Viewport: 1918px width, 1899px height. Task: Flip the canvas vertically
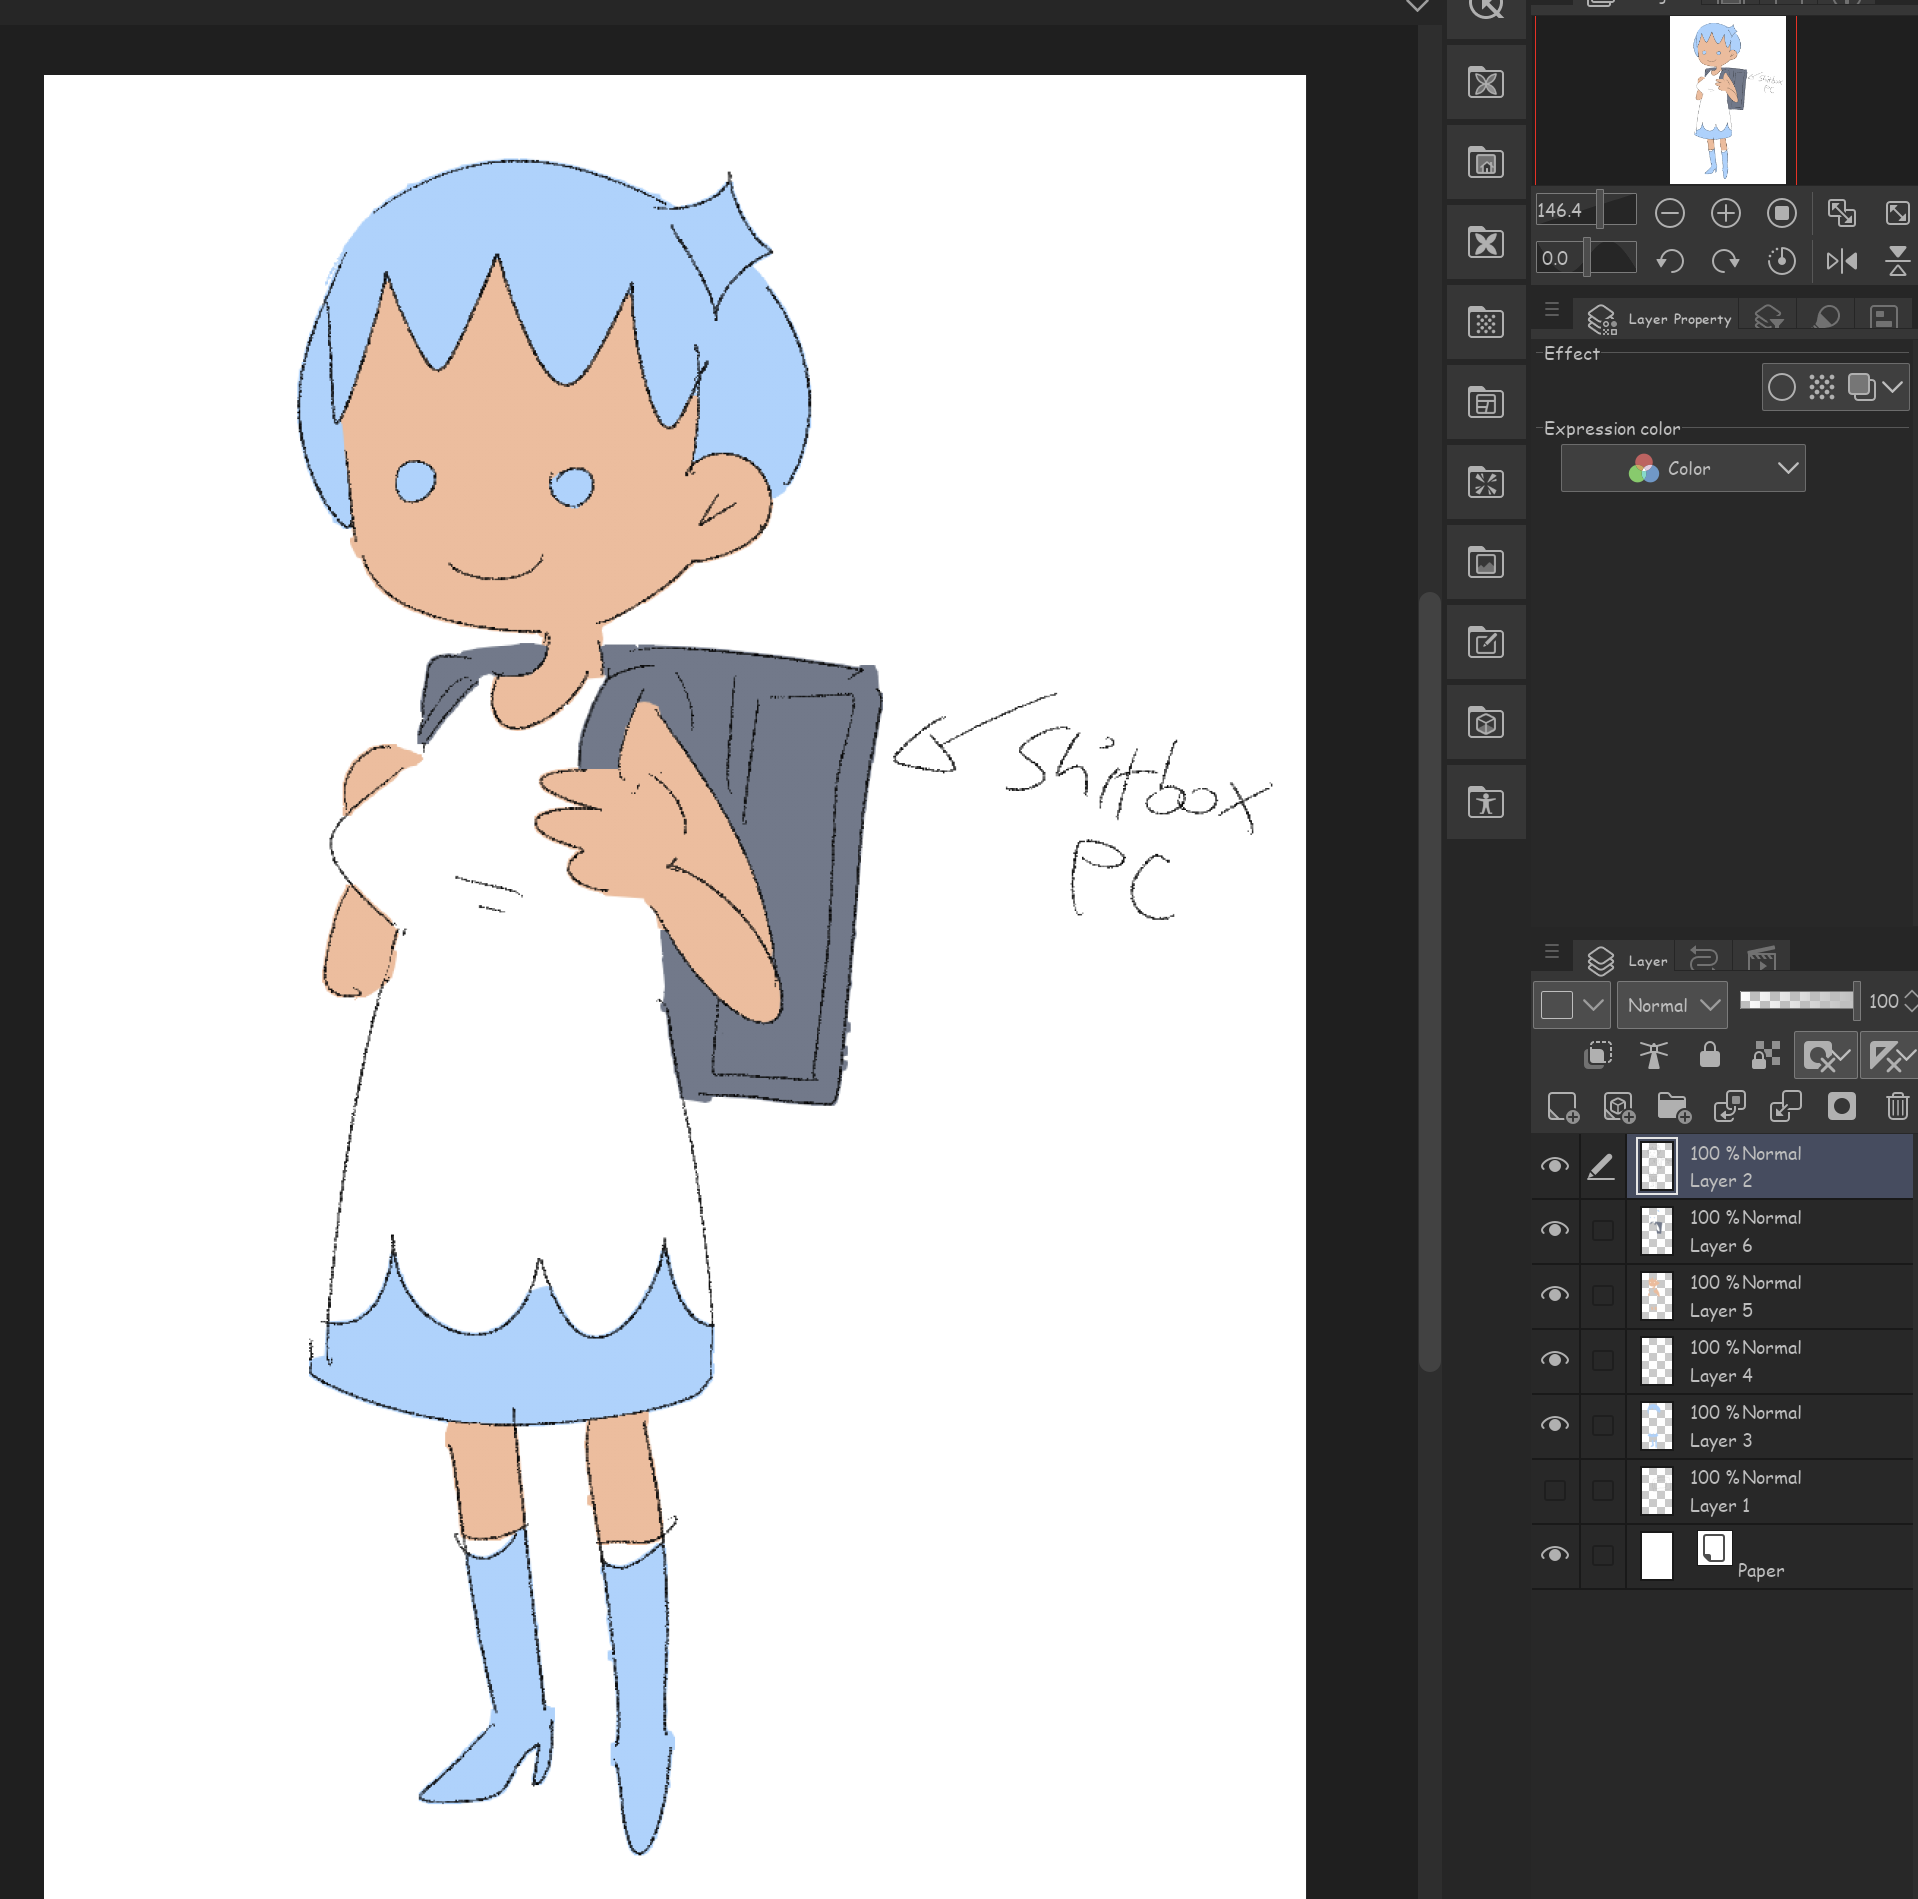(1897, 261)
